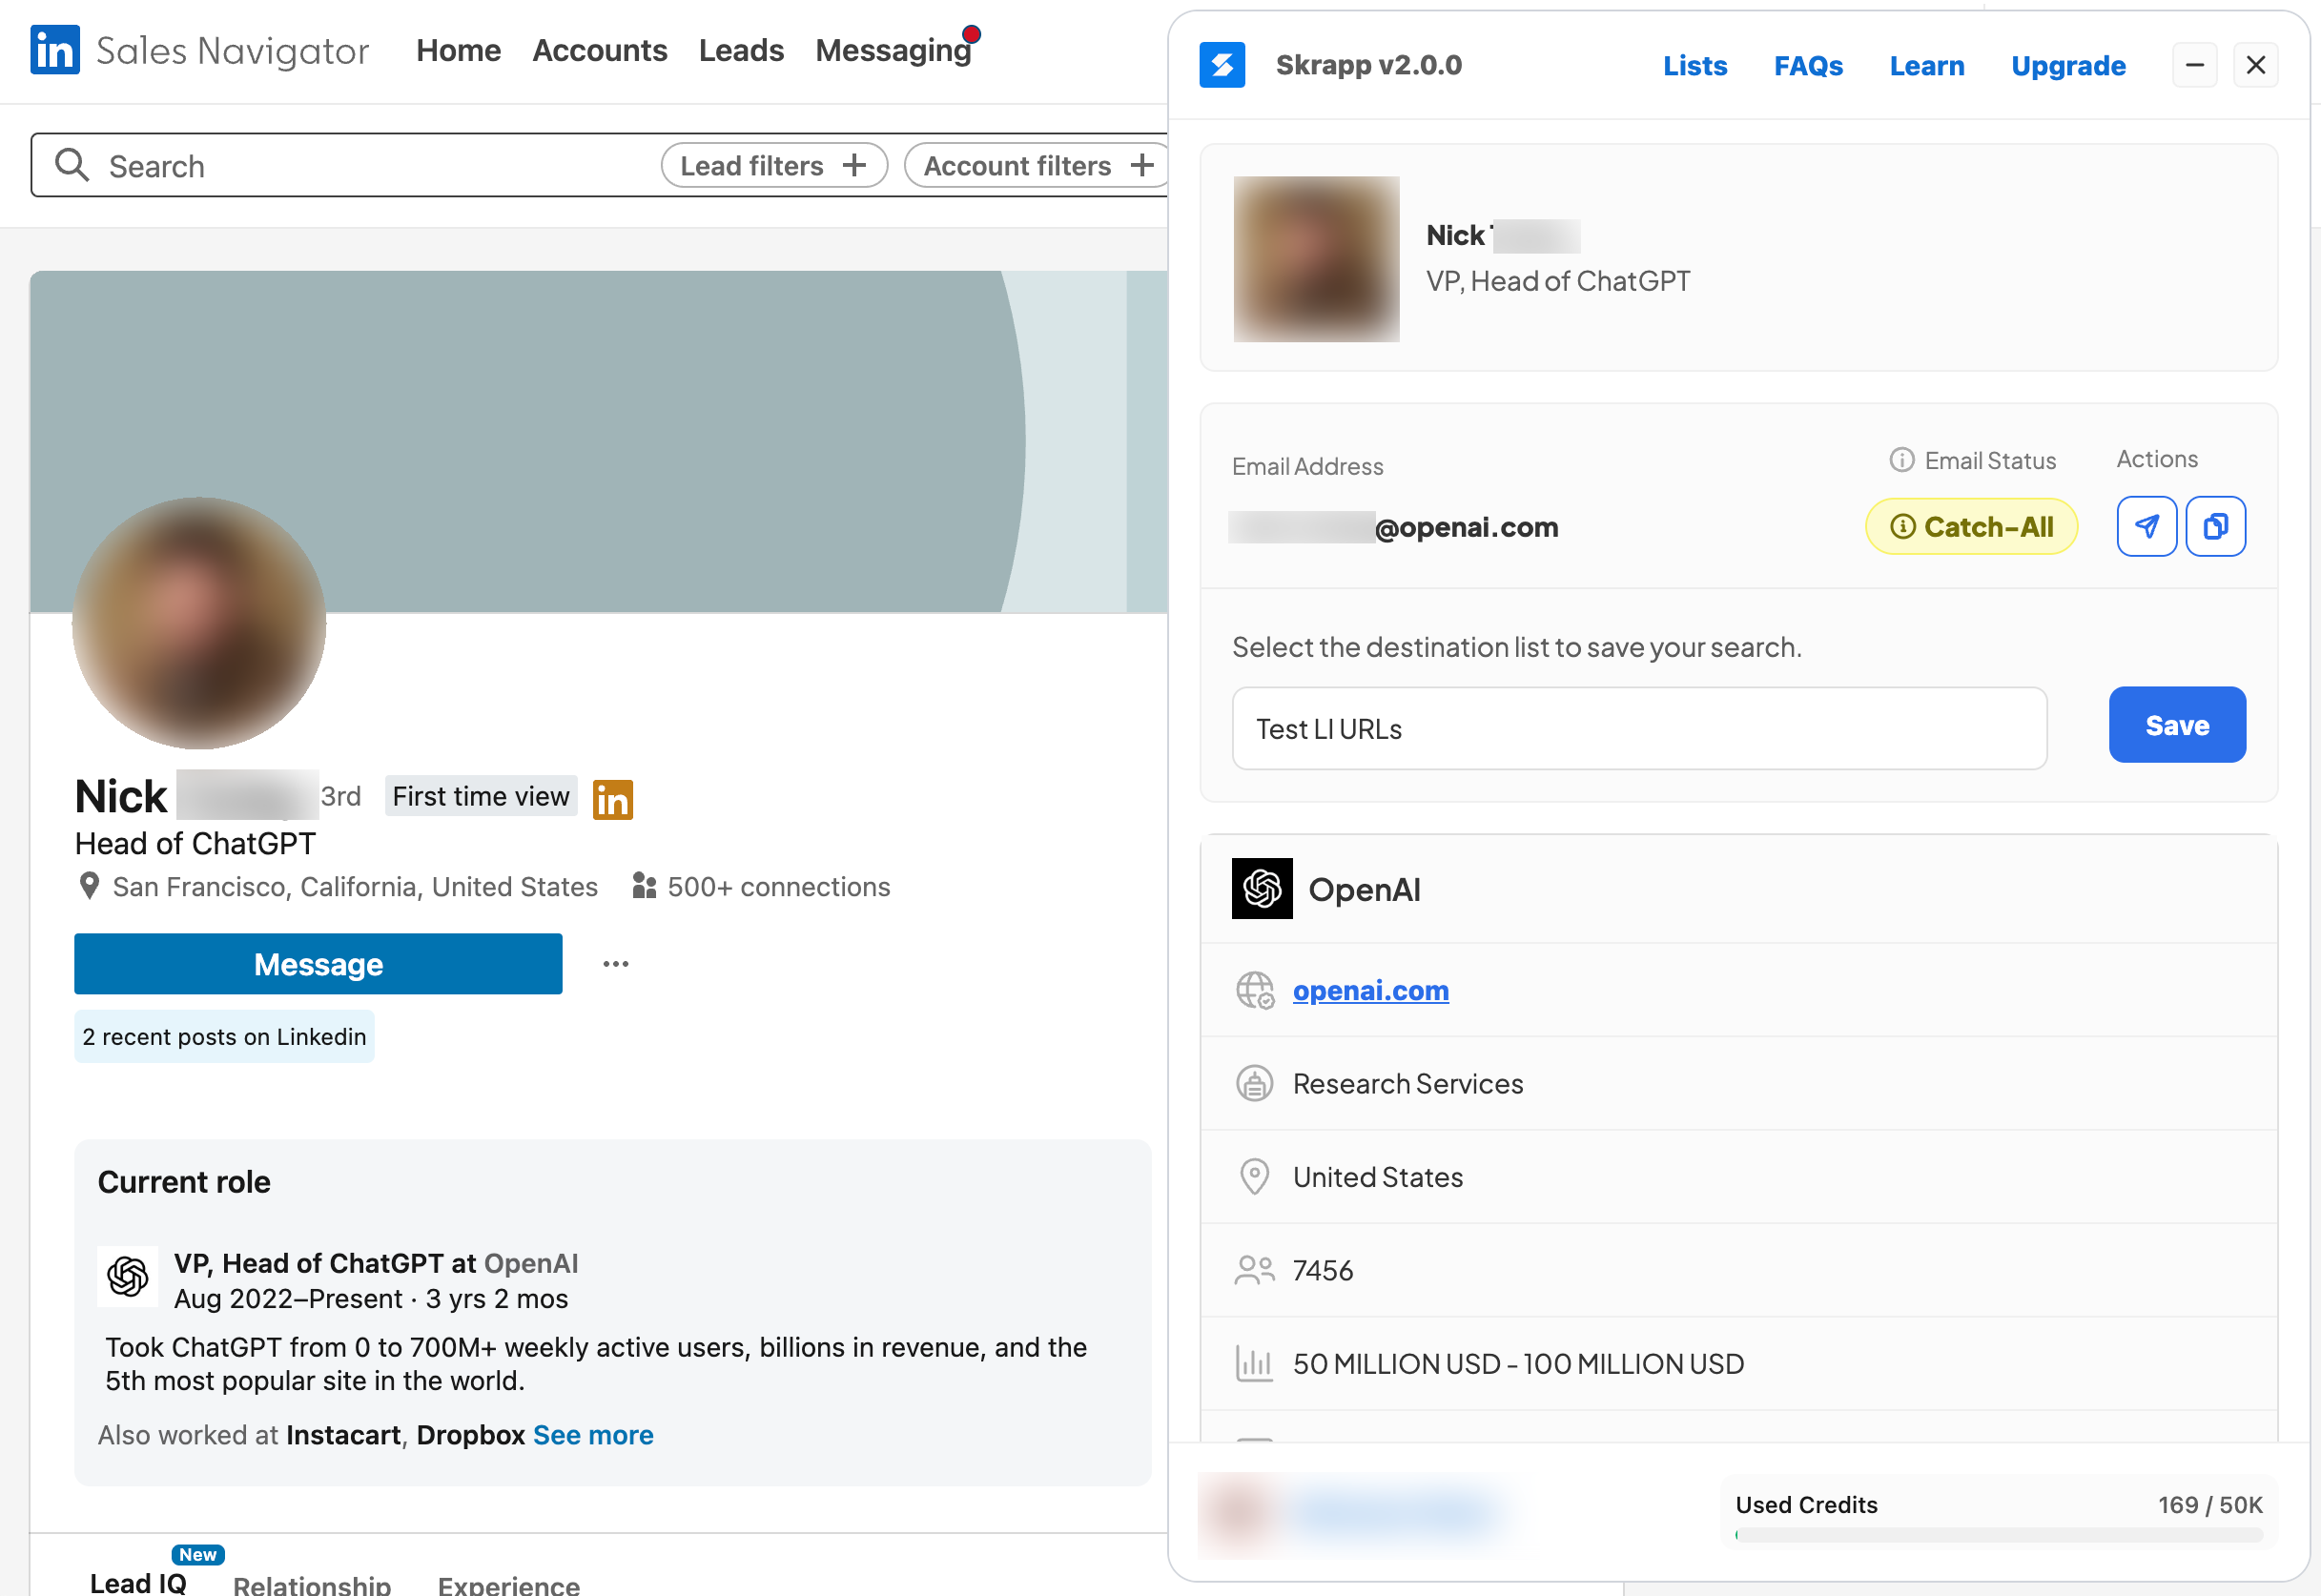Go to Home in Sales Navigator
2321x1596 pixels.
pos(458,50)
